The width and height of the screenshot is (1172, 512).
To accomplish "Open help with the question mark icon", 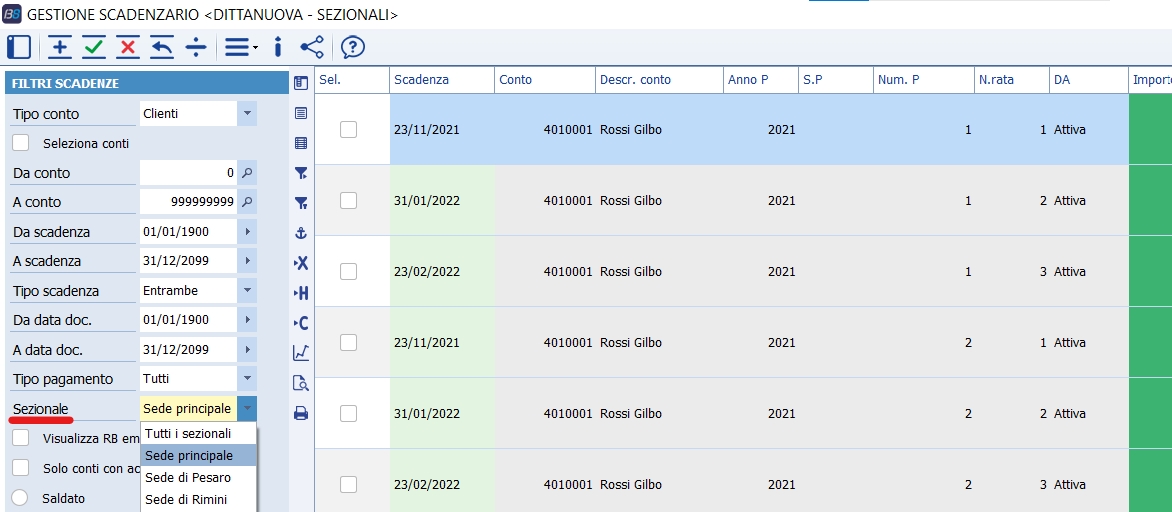I will (353, 47).
